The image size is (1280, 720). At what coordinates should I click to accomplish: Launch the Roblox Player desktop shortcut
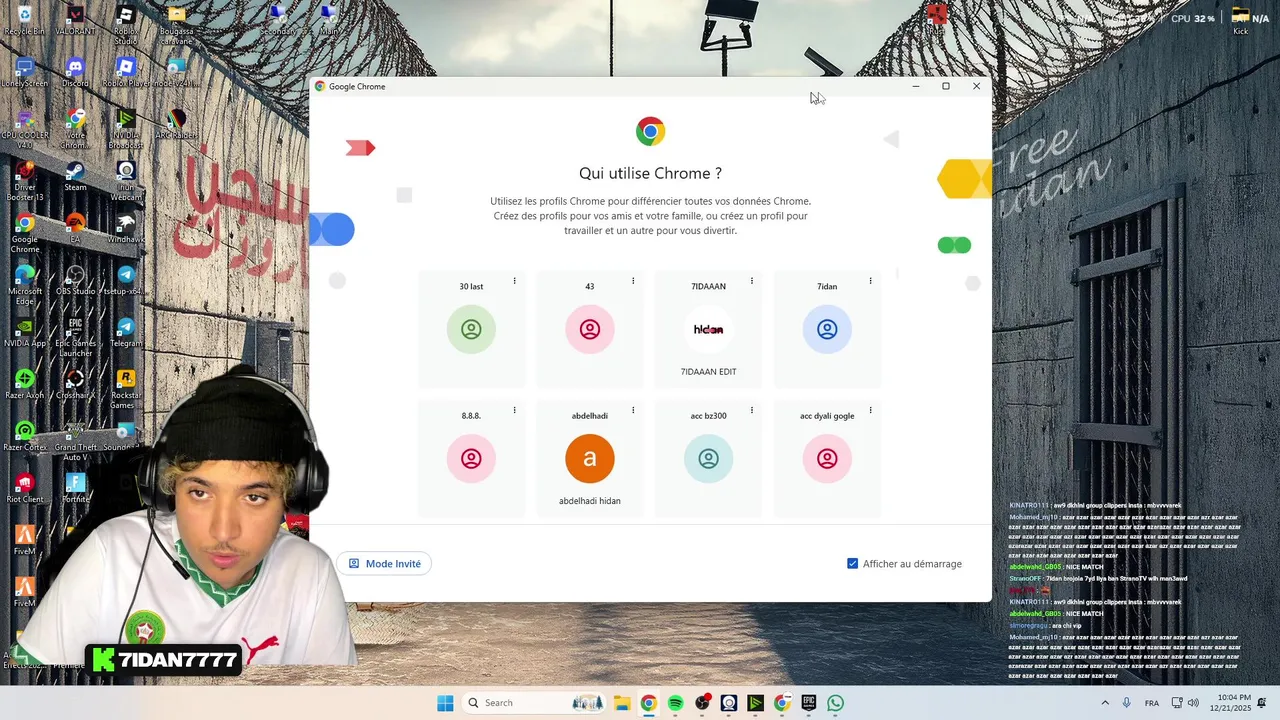125,72
